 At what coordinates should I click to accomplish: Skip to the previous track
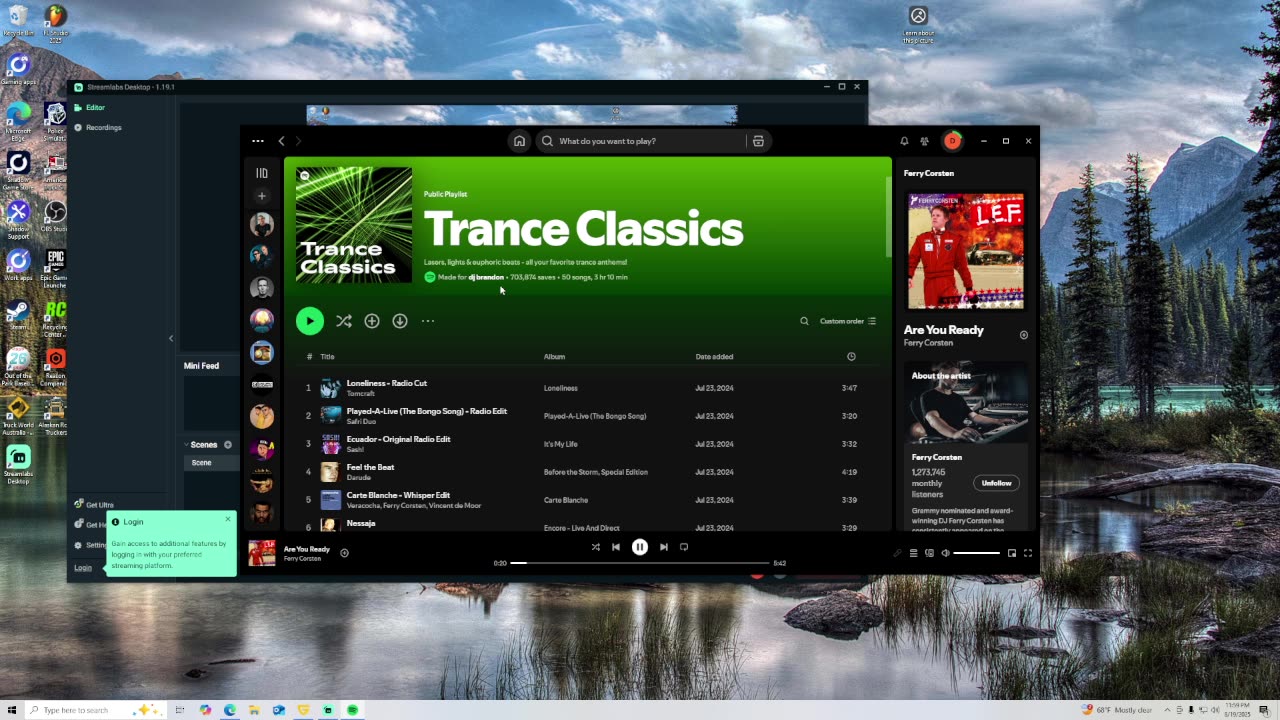(x=616, y=547)
